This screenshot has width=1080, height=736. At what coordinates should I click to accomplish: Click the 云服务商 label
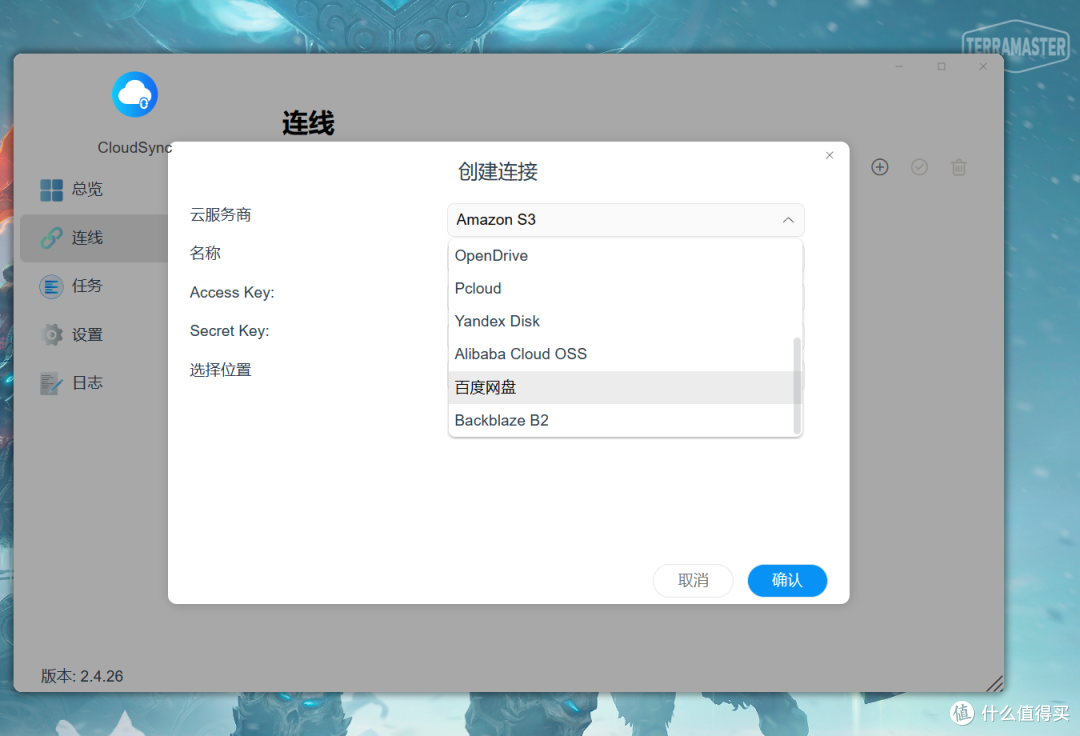click(x=220, y=215)
